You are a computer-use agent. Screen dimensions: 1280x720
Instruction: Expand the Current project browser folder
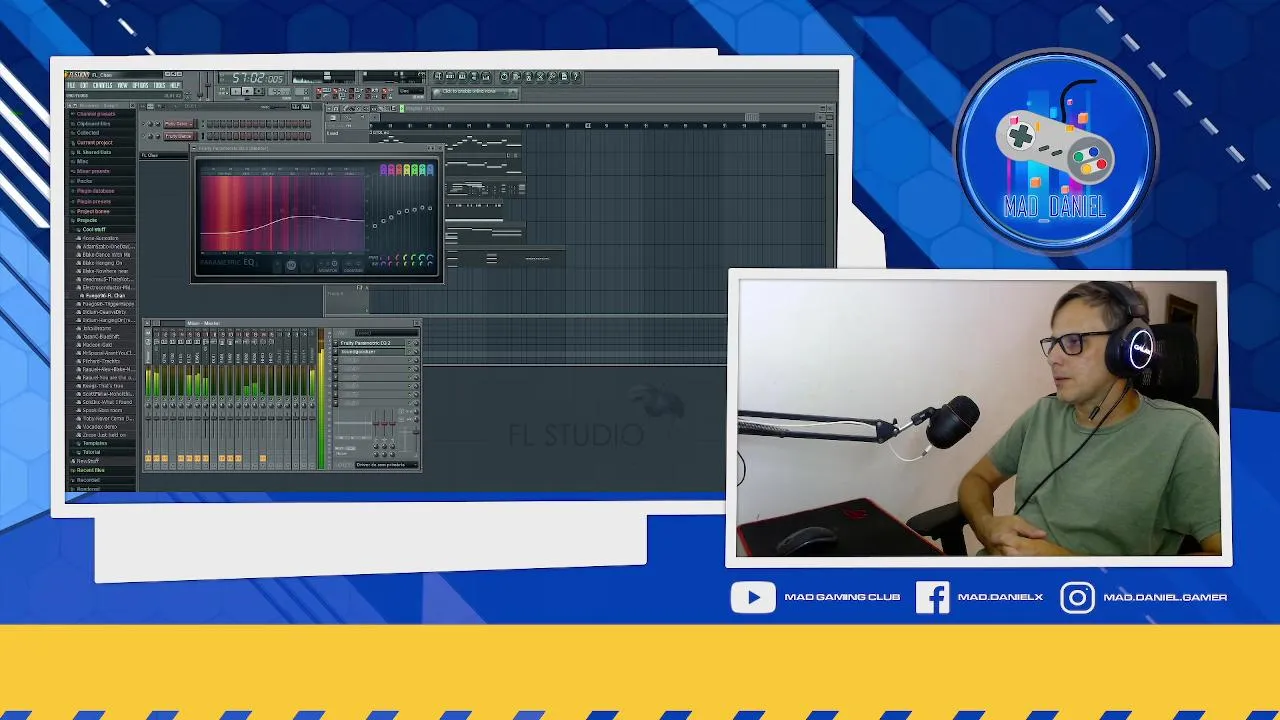point(94,142)
